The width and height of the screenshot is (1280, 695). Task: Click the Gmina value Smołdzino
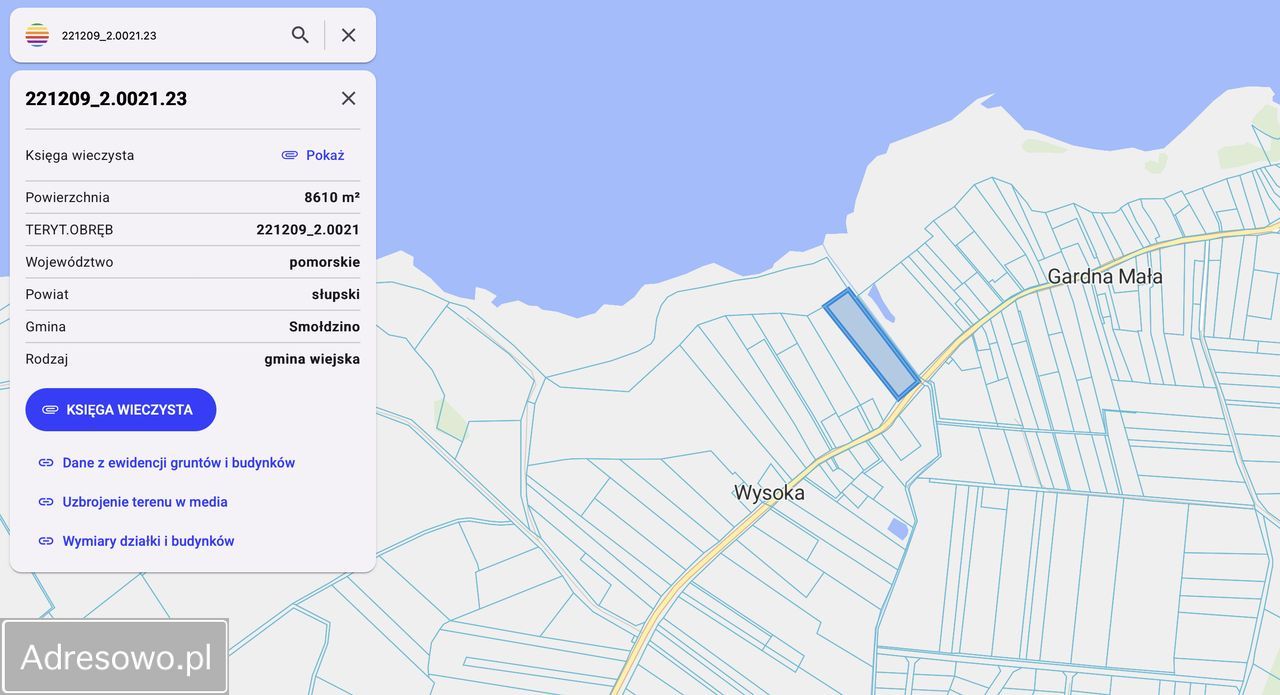pyautogui.click(x=324, y=327)
